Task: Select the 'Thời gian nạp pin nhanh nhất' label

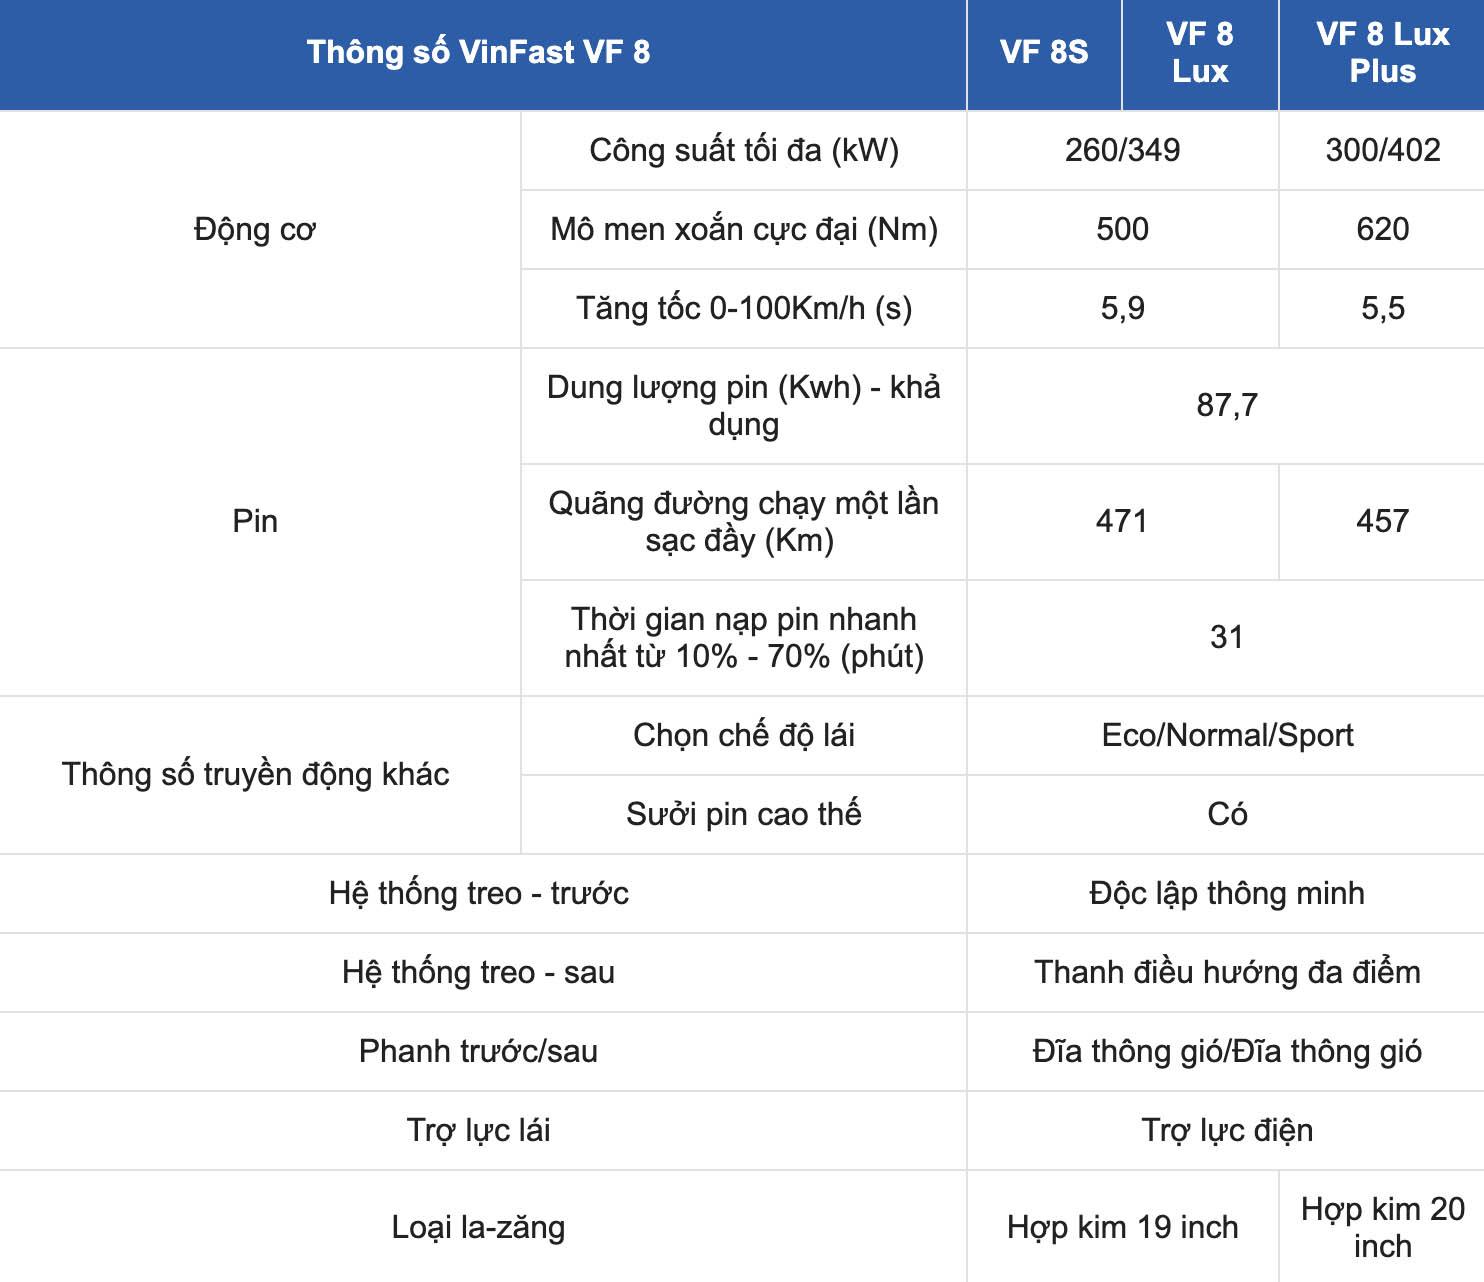Action: pyautogui.click(x=743, y=638)
